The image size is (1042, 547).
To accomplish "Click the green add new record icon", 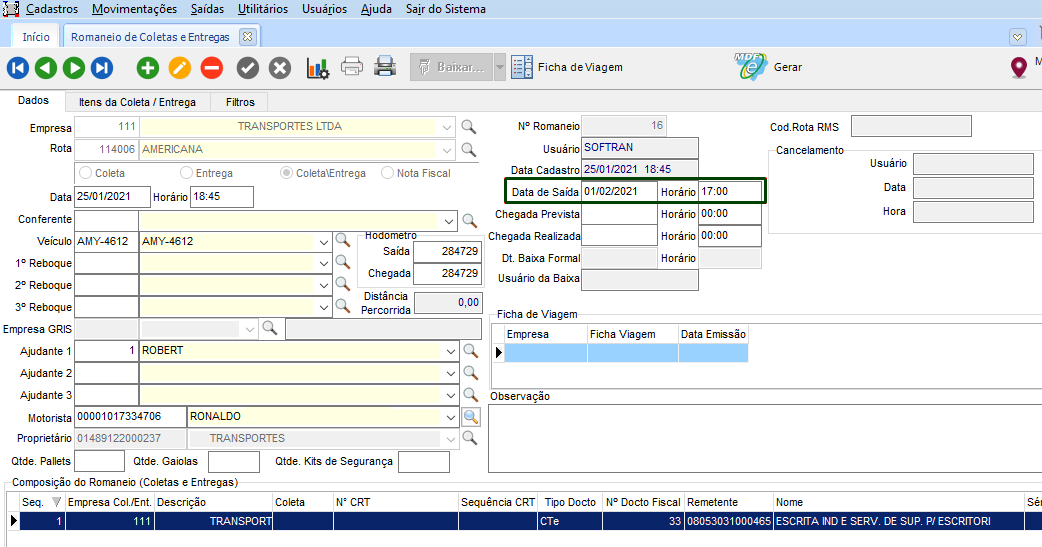I will pos(148,68).
